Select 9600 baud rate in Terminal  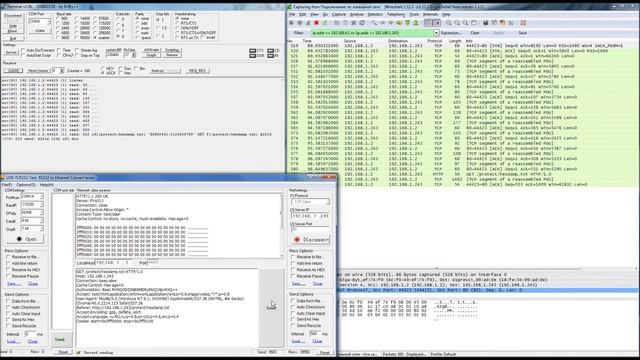pyautogui.click(x=63, y=37)
